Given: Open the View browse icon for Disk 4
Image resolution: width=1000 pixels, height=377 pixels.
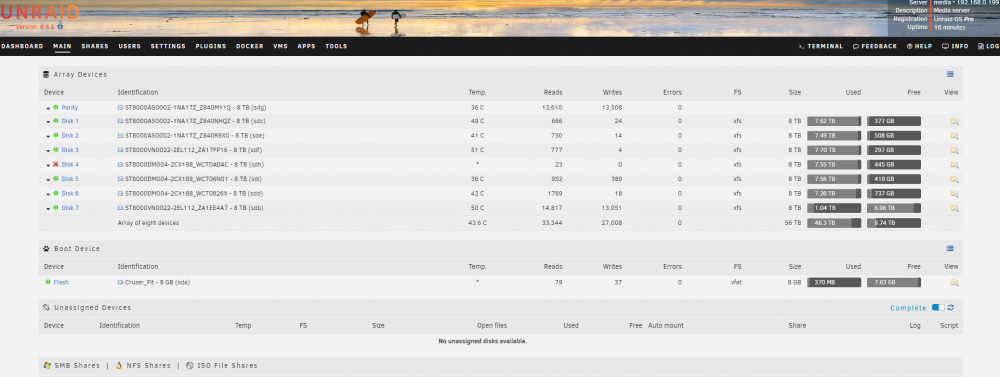Looking at the screenshot, I should pos(954,165).
